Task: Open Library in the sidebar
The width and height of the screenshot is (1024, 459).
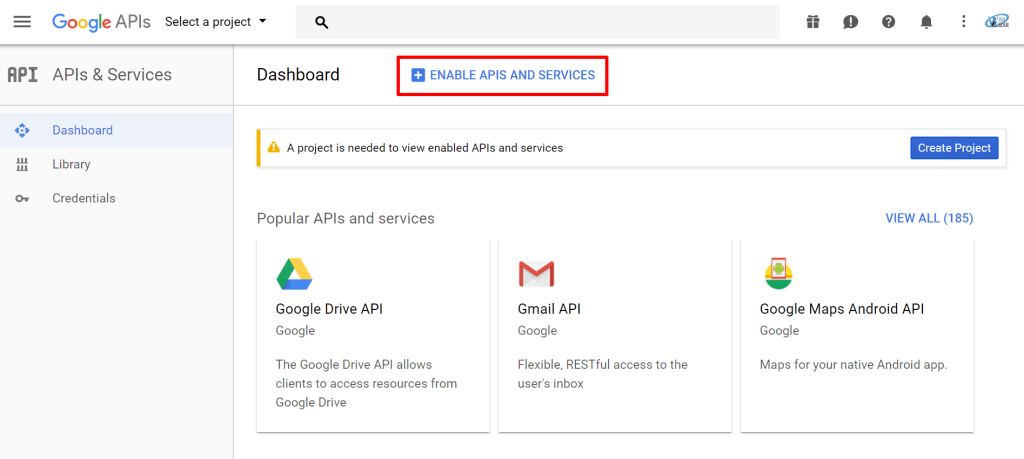Action: 71,164
